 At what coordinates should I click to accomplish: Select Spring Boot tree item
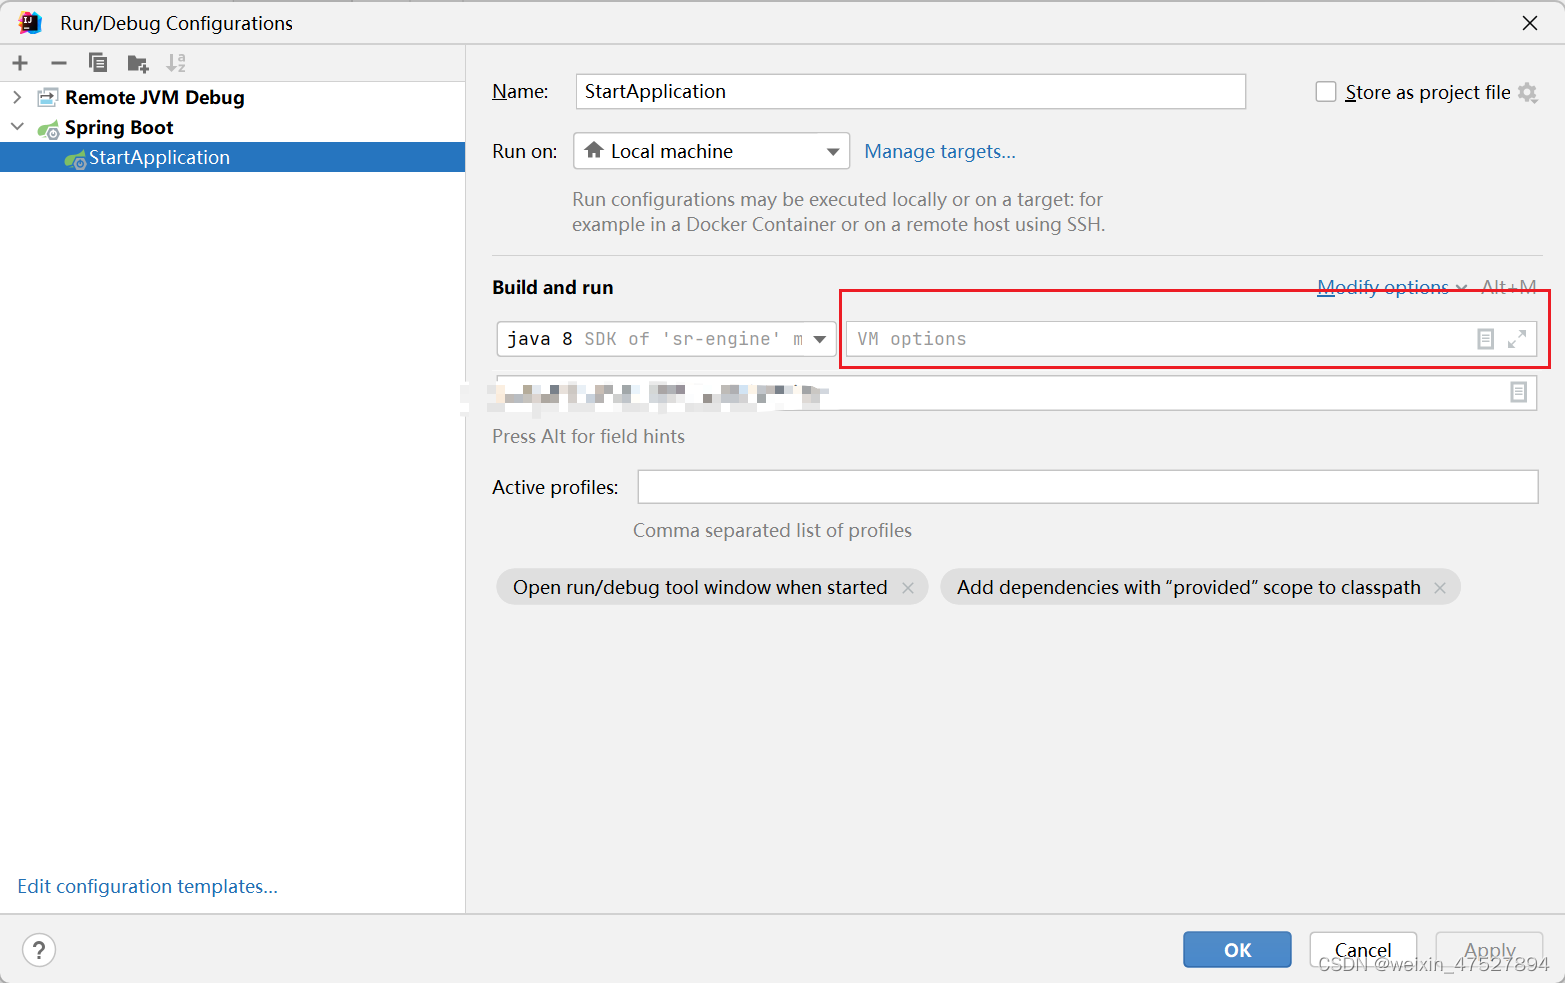(x=118, y=127)
